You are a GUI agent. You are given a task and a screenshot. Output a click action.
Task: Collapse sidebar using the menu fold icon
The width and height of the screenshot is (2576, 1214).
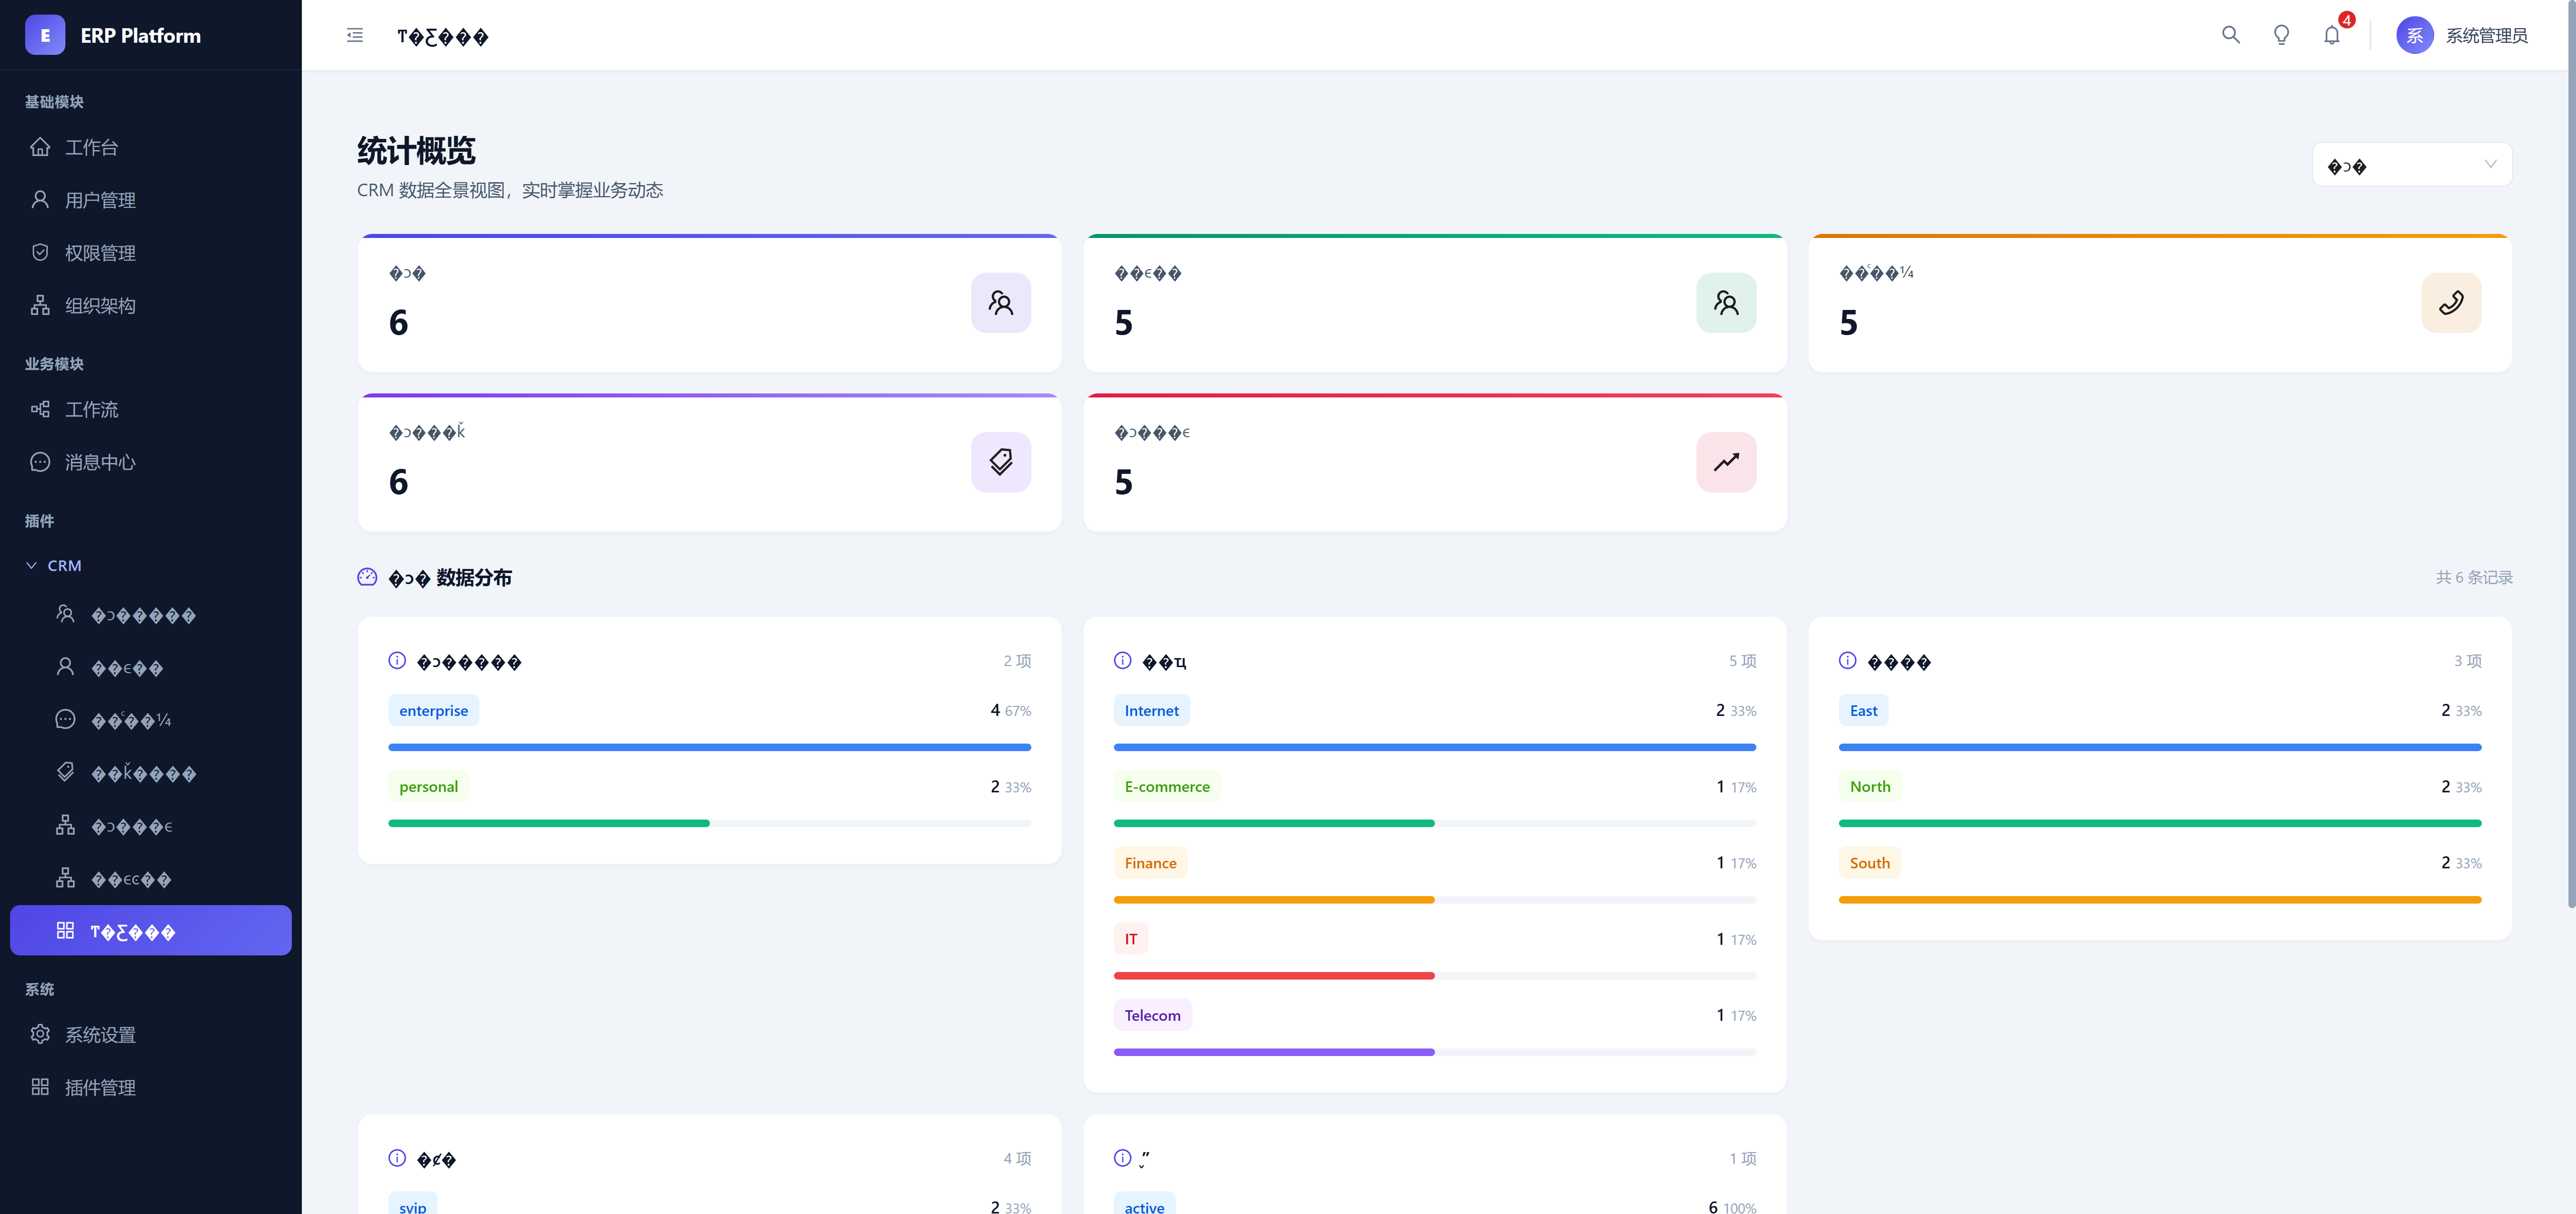point(355,36)
